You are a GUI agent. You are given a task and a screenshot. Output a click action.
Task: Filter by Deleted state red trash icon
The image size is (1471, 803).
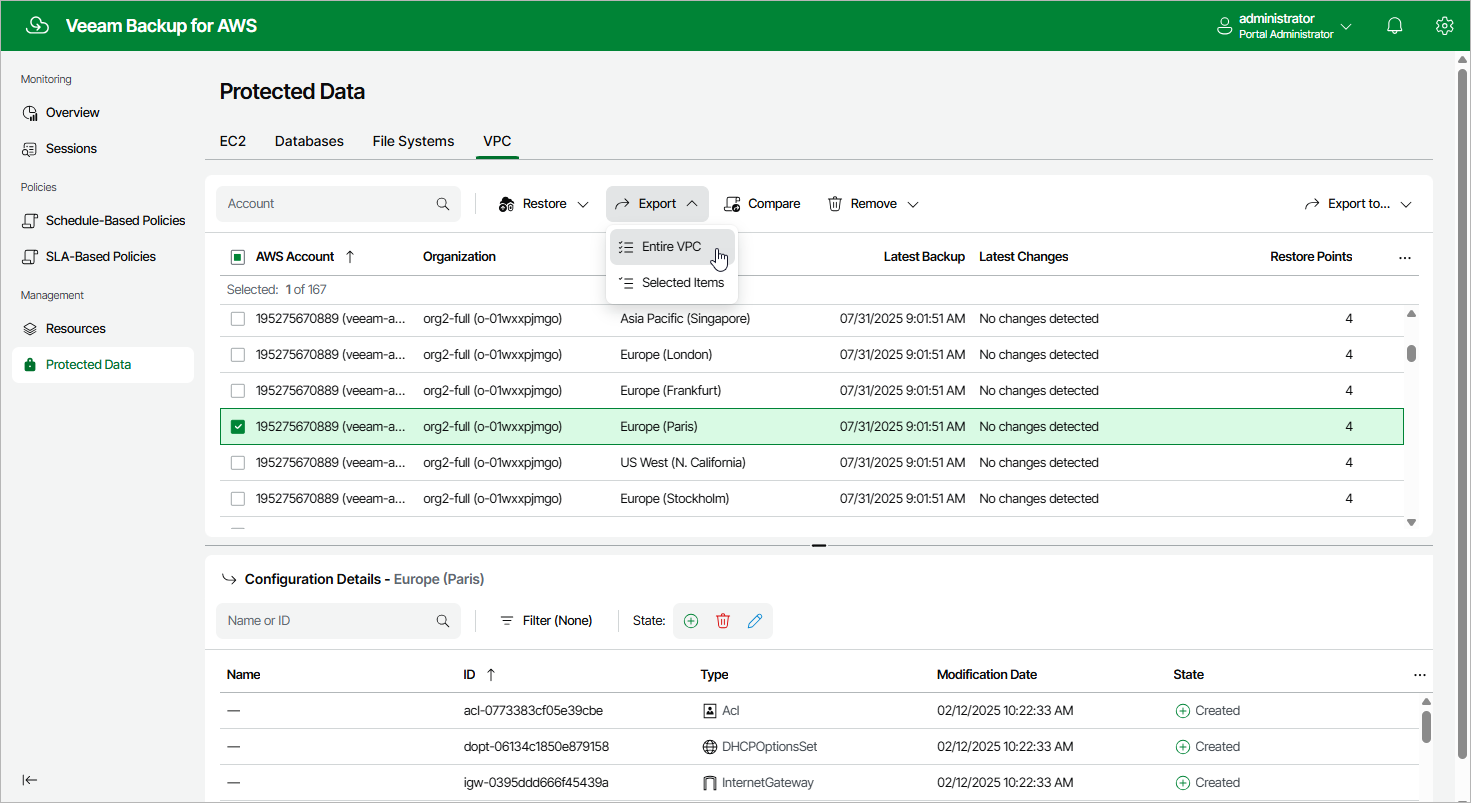(723, 621)
